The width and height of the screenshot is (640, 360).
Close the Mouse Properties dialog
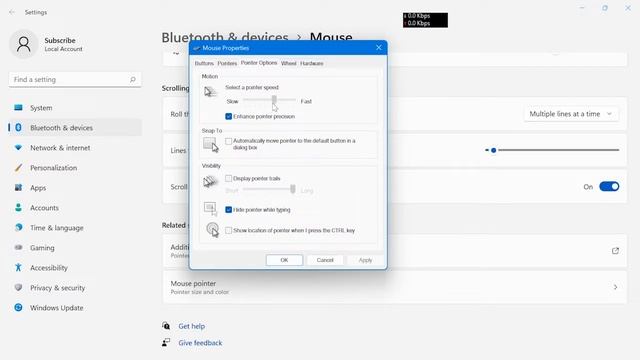coord(379,48)
